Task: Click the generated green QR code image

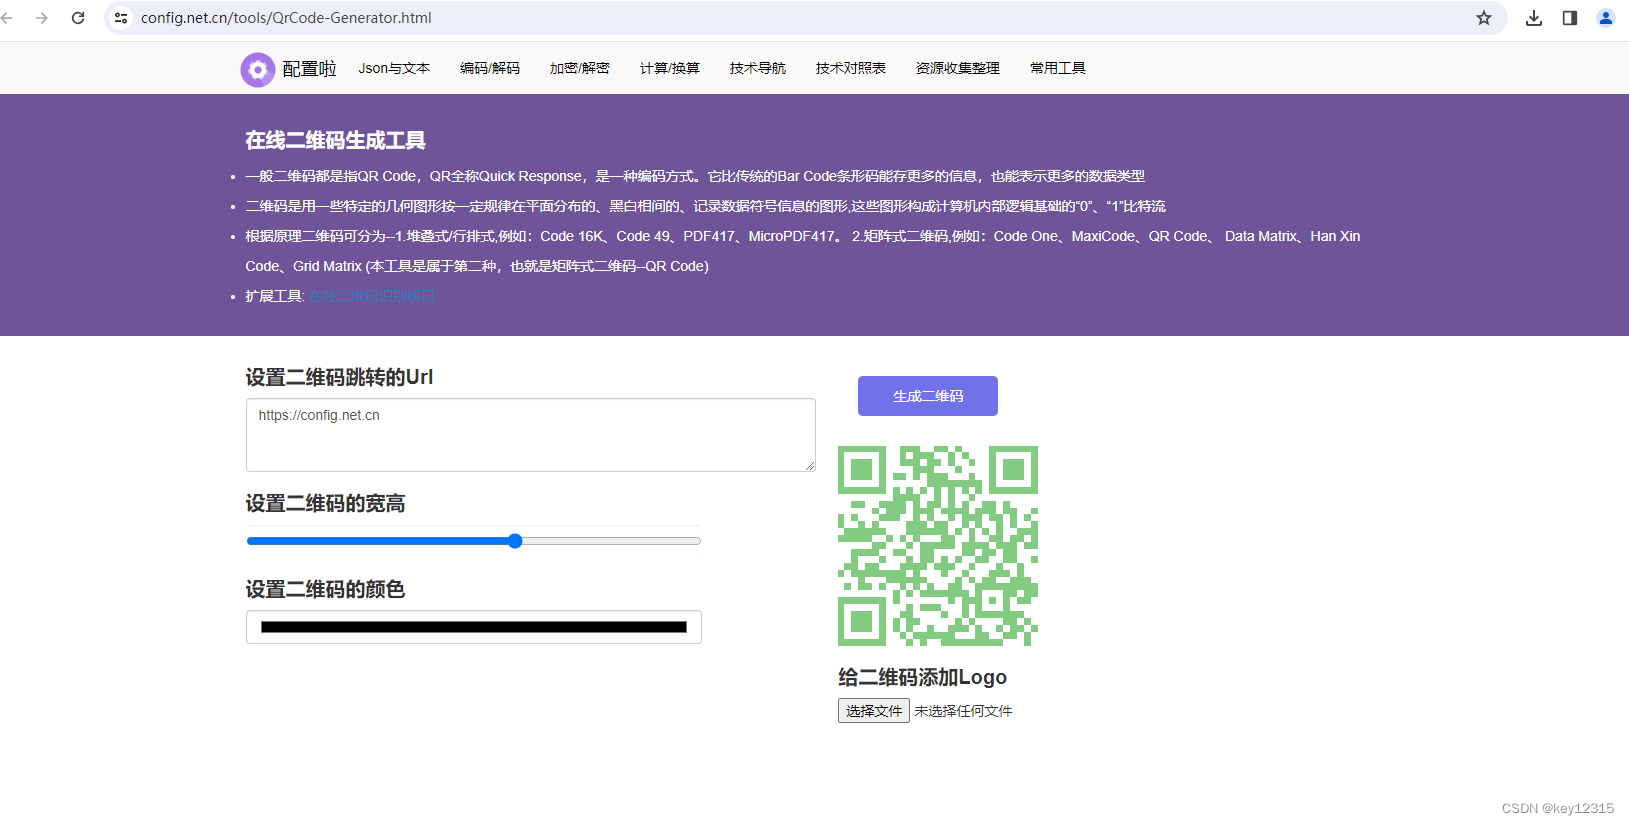Action: pyautogui.click(x=938, y=546)
